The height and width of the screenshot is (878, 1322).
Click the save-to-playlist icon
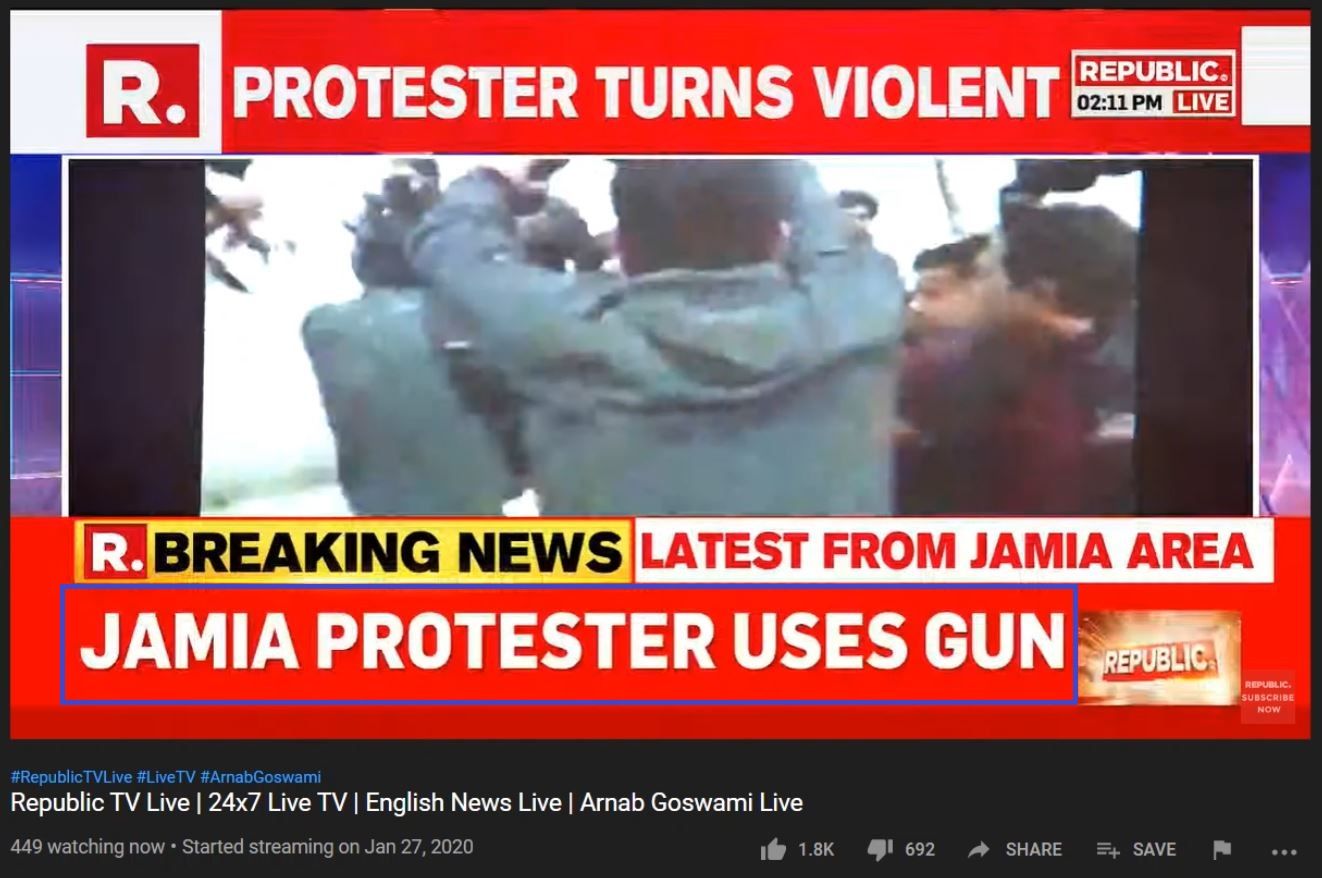click(1108, 849)
